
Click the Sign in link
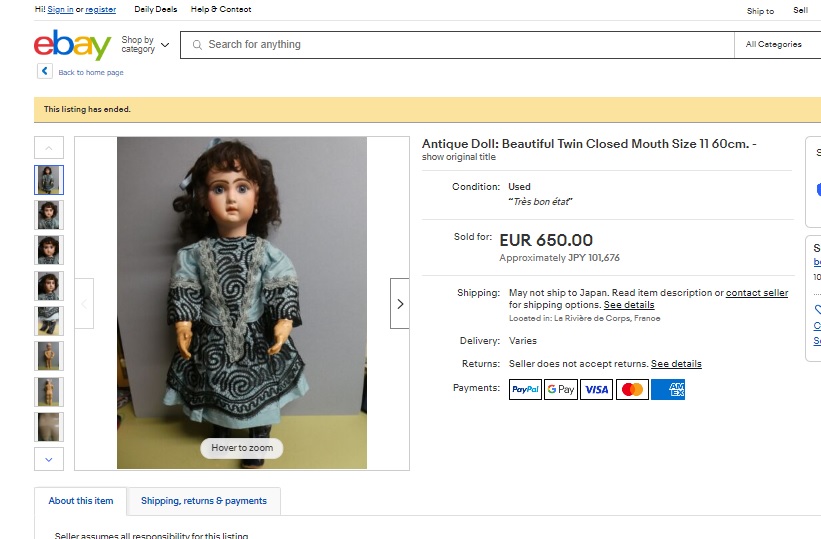60,9
